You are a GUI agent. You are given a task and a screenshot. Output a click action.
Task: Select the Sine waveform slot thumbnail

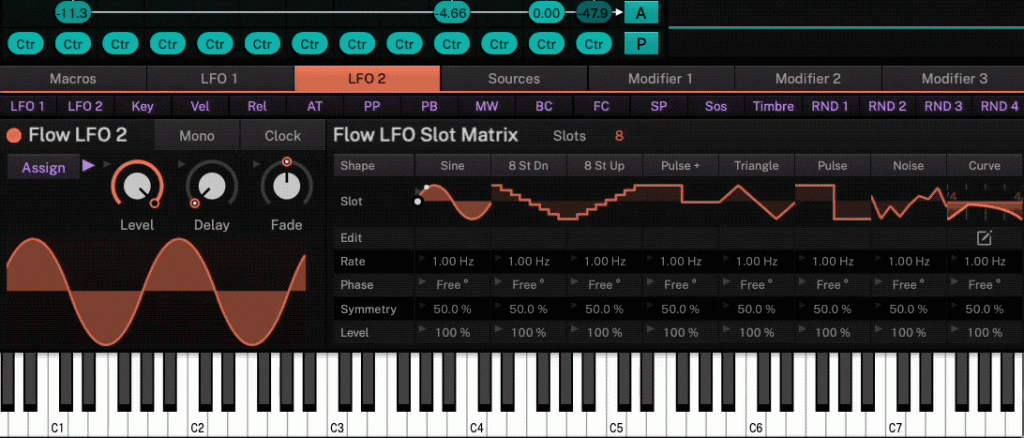(452, 202)
